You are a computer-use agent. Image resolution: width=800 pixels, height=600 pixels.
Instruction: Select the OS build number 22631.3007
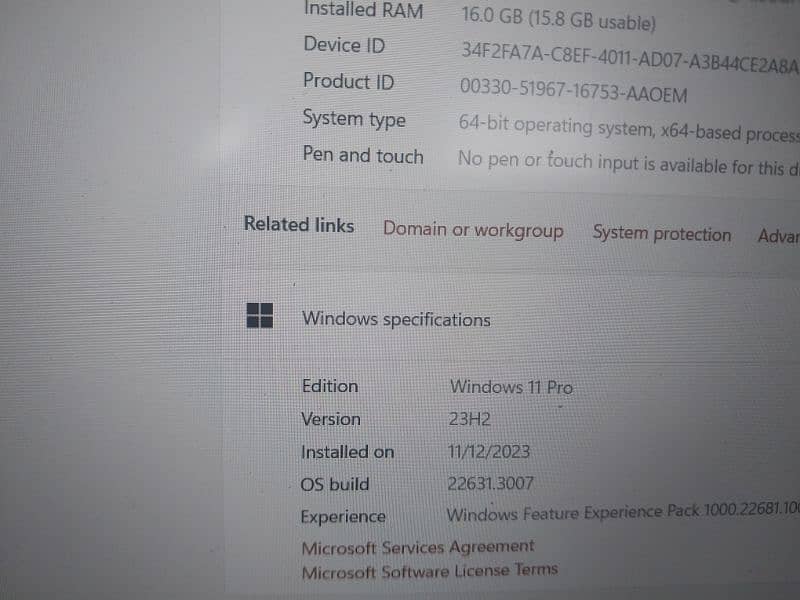pos(491,484)
